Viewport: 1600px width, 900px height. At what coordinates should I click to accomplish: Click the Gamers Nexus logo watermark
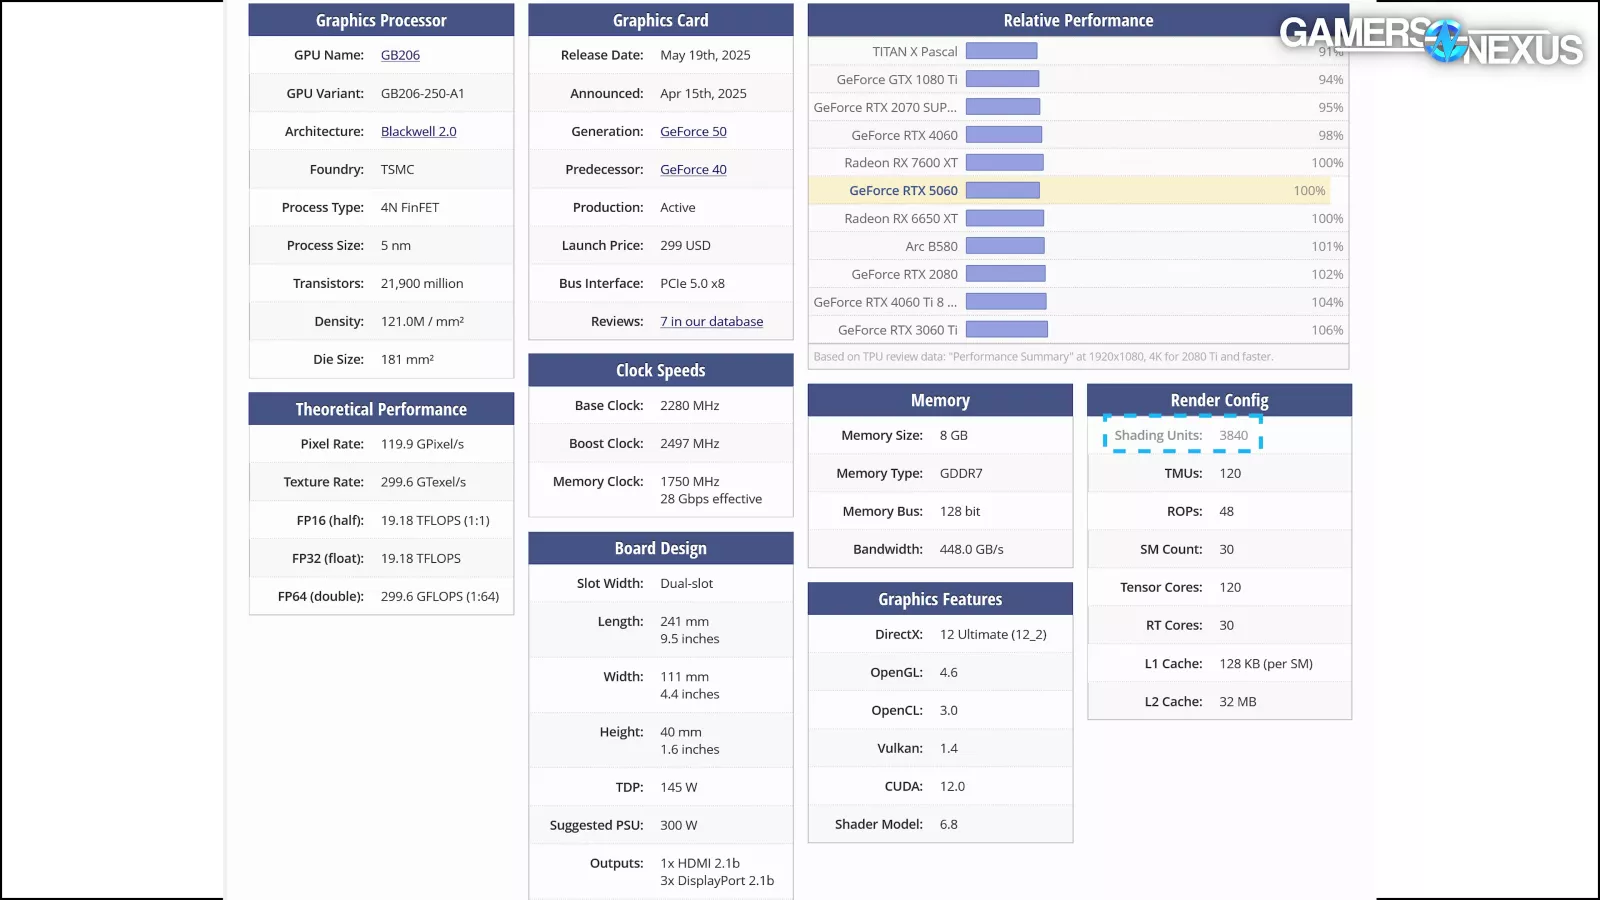point(1430,41)
